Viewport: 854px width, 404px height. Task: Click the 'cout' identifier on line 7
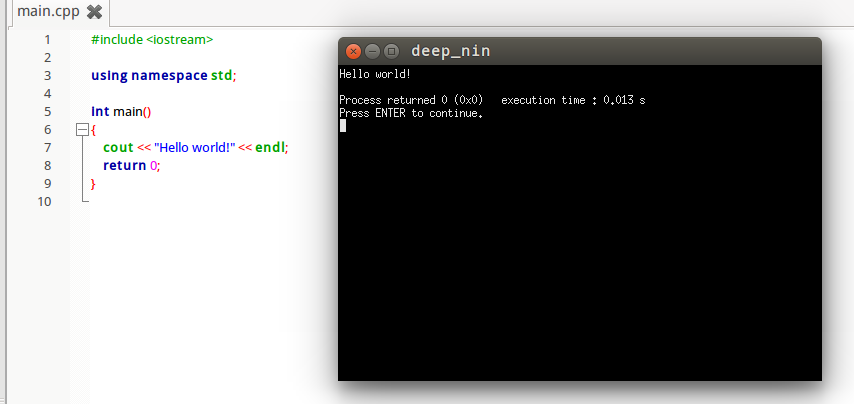point(118,148)
